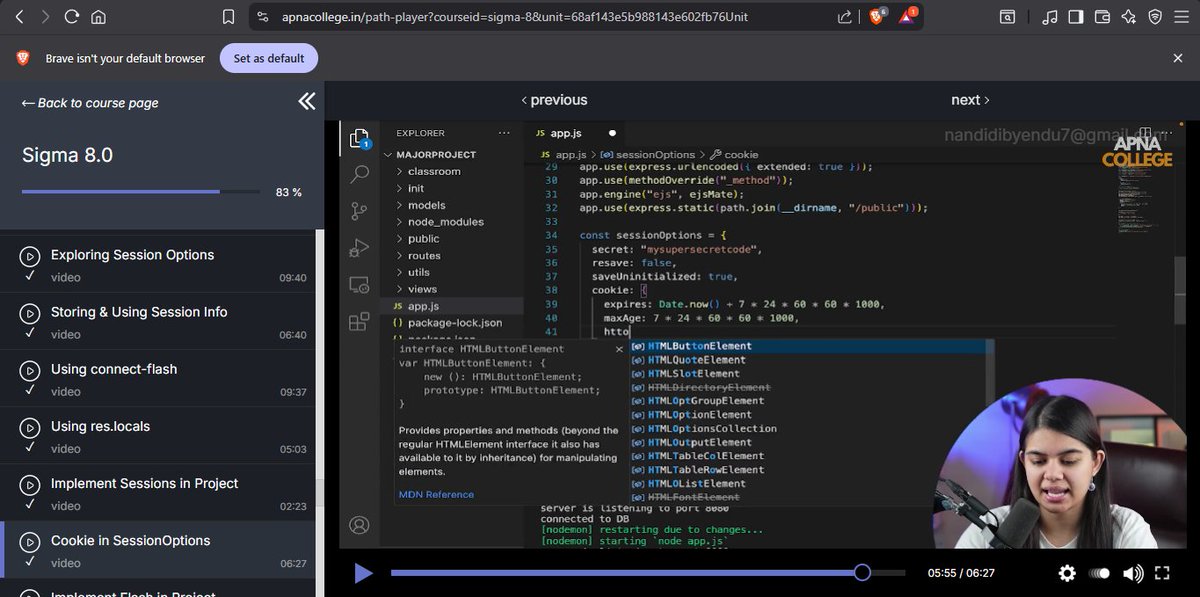Click play icon beside 'Using res.locals'
The height and width of the screenshot is (597, 1200).
pyautogui.click(x=30, y=427)
